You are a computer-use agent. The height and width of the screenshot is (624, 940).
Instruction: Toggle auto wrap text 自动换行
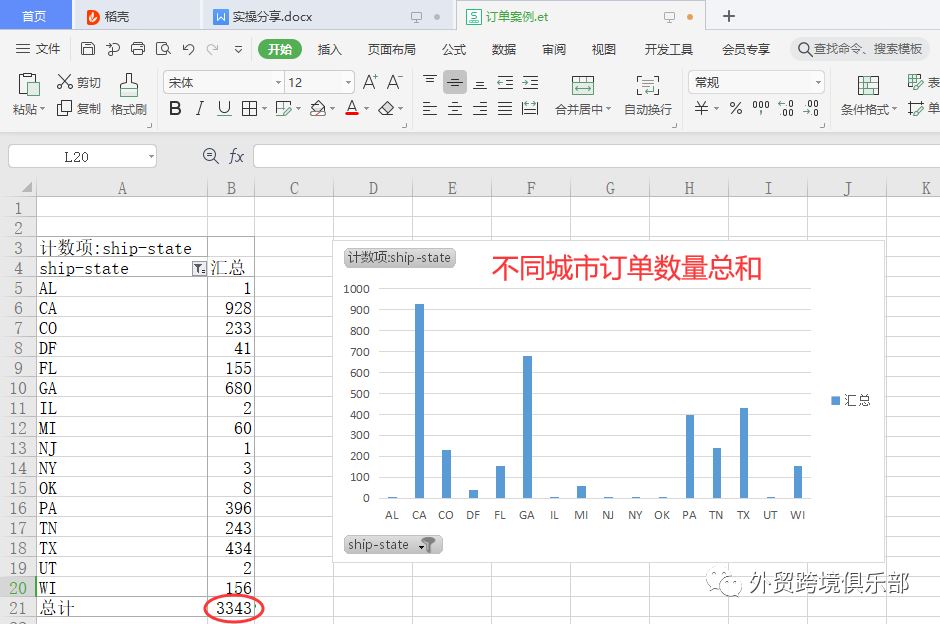click(647, 94)
